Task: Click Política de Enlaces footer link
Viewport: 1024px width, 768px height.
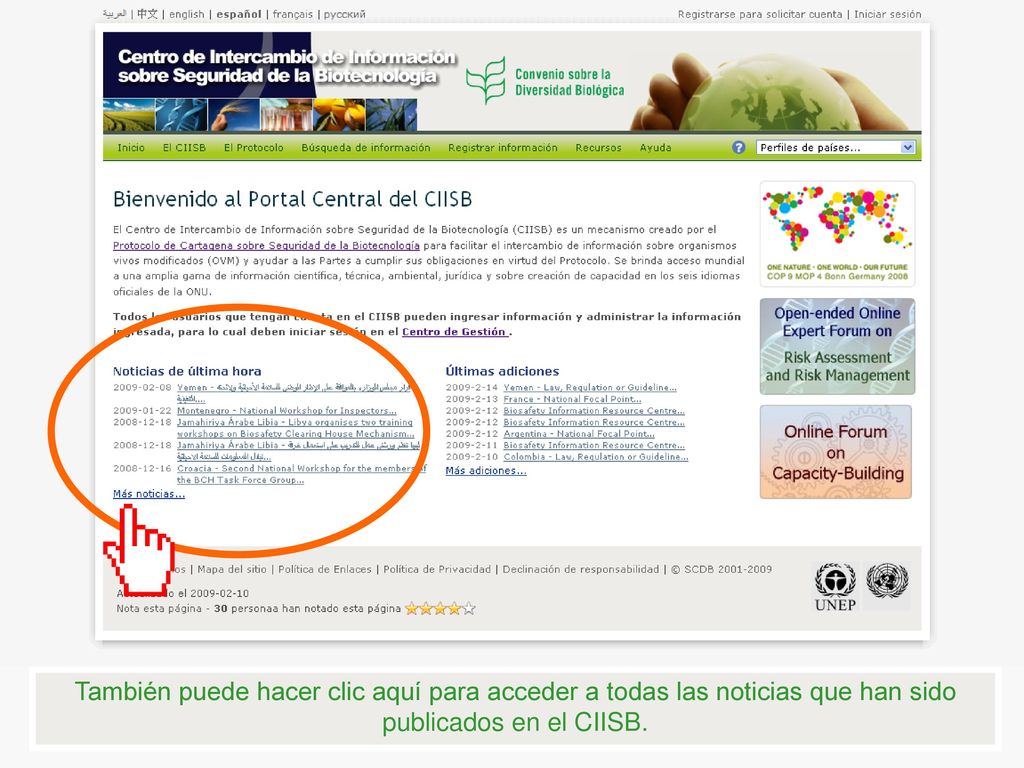Action: pos(325,569)
